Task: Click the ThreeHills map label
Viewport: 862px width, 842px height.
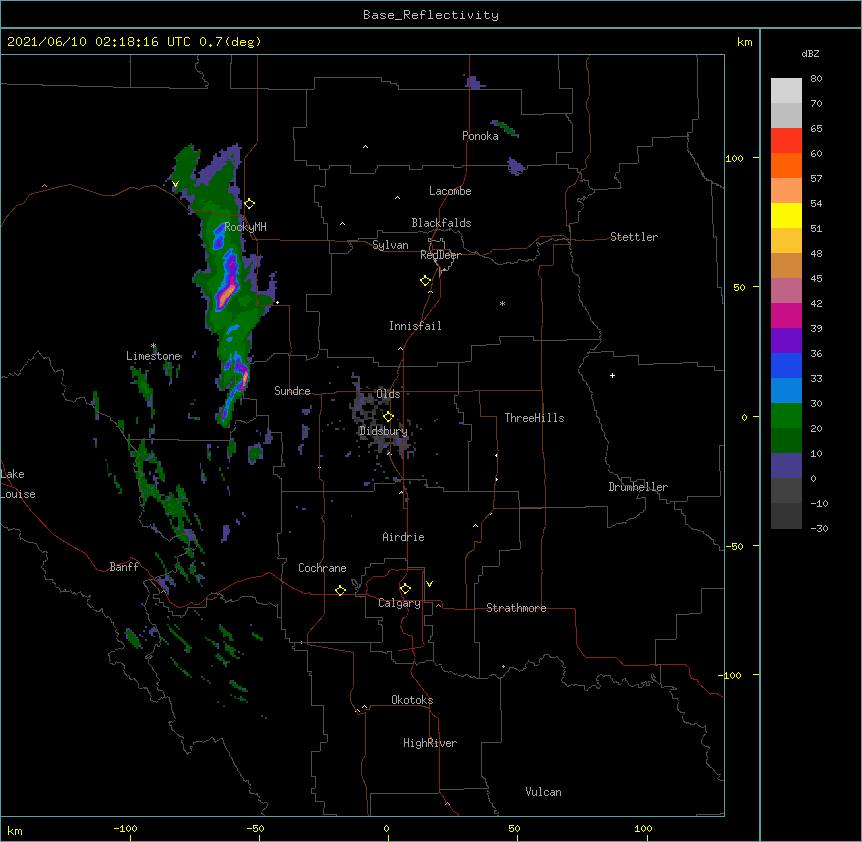Action: coord(534,418)
